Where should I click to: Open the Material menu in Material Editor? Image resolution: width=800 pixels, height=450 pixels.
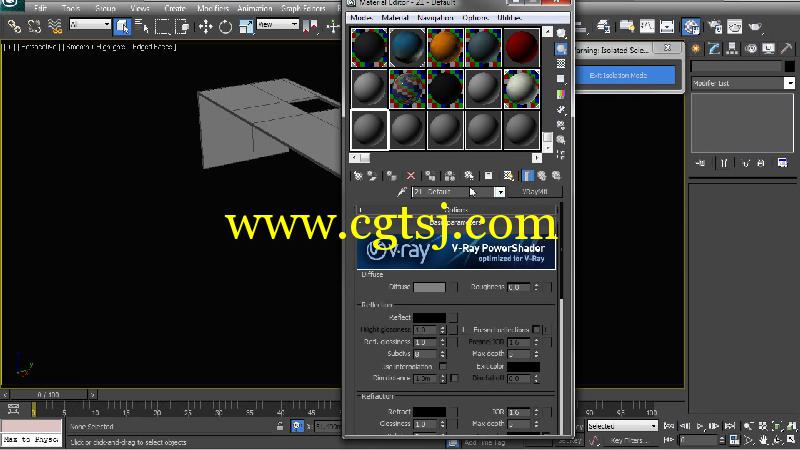tap(395, 18)
